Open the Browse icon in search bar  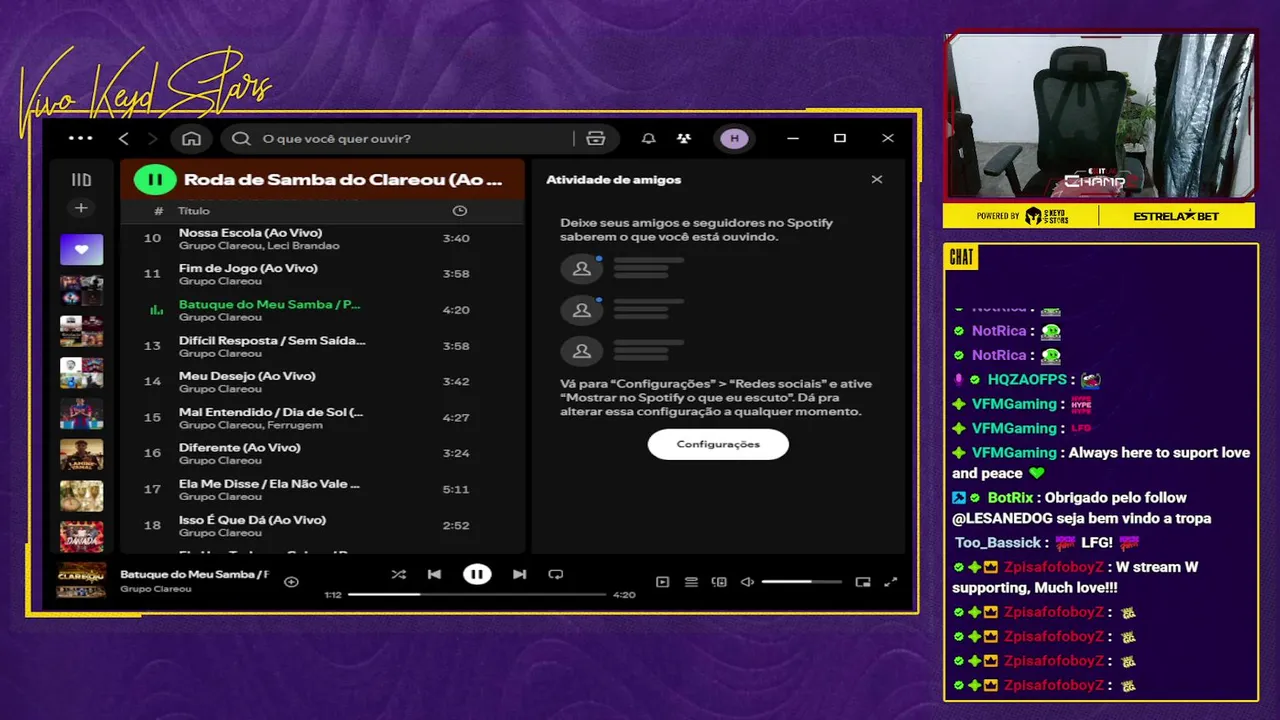pos(596,138)
